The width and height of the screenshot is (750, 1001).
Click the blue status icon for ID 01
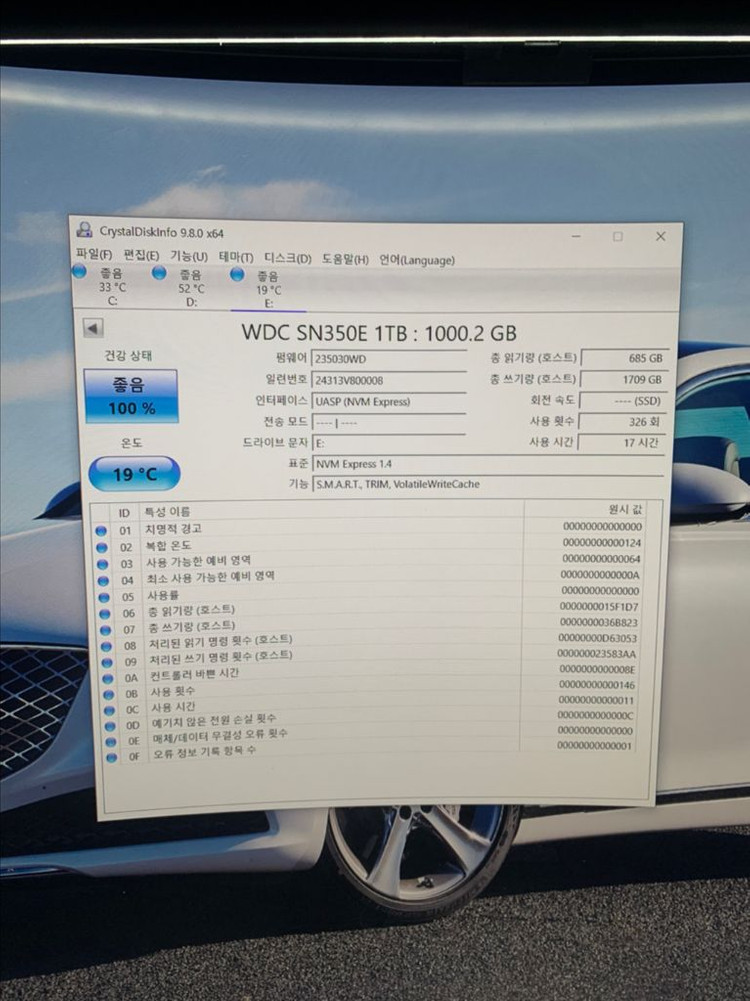[x=100, y=531]
